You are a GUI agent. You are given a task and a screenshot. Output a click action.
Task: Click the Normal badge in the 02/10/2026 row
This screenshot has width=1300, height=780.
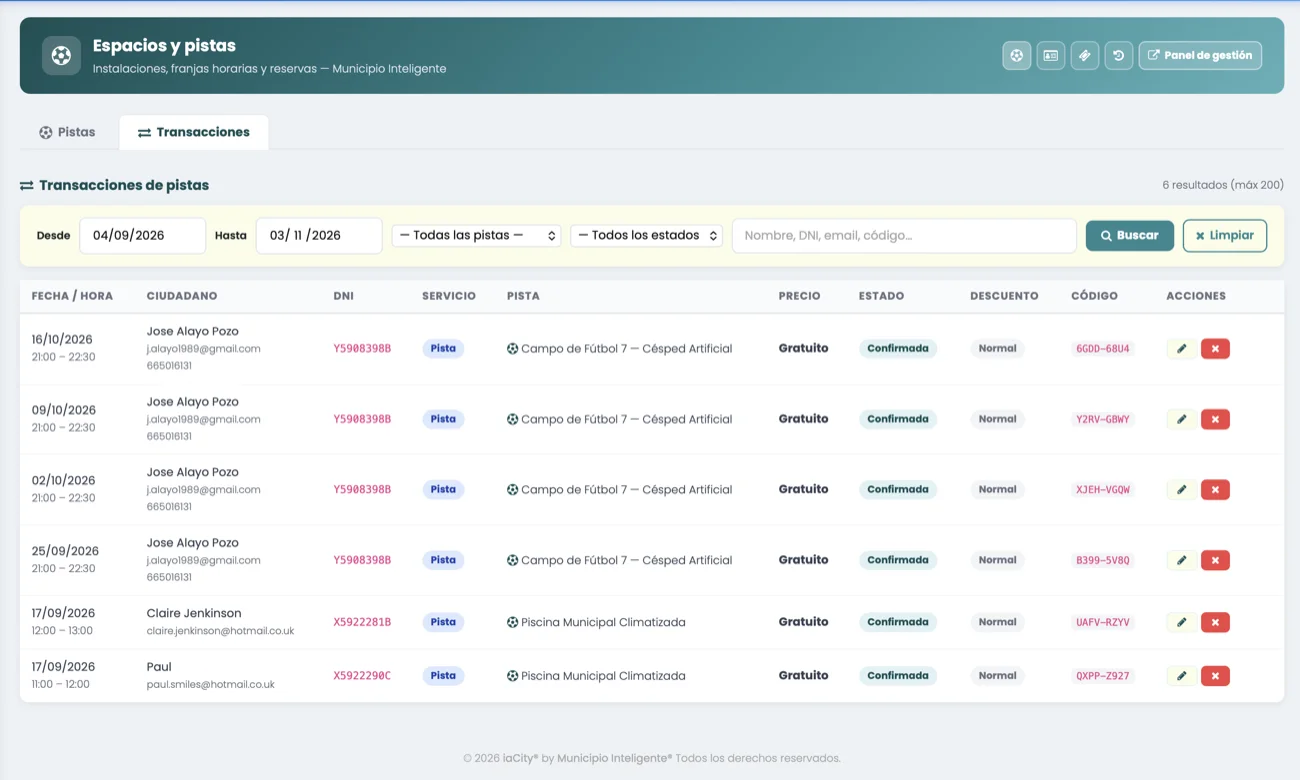(997, 490)
